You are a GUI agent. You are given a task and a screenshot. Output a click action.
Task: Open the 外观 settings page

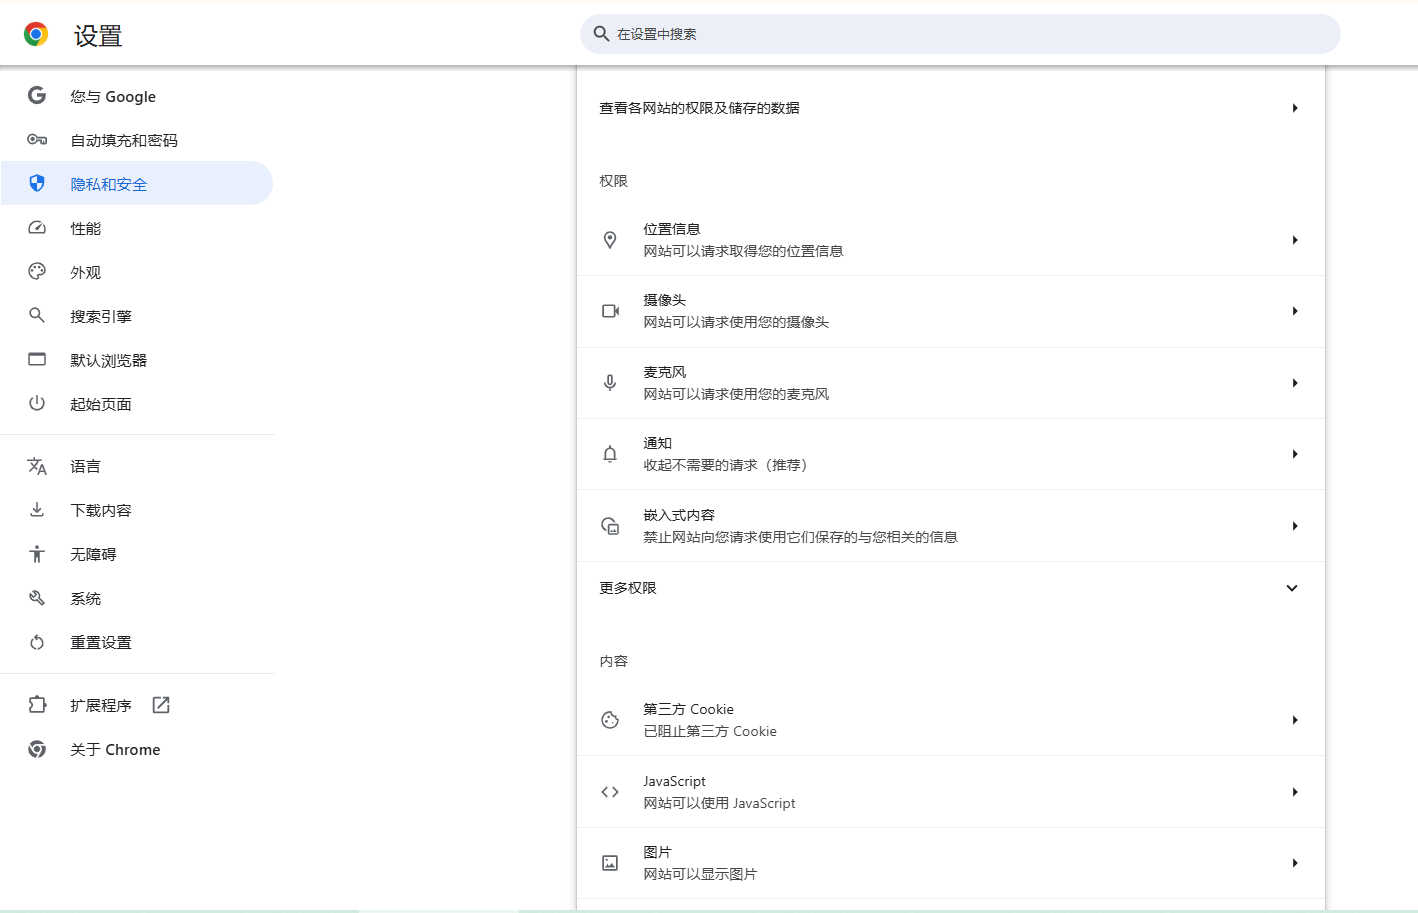point(137,272)
